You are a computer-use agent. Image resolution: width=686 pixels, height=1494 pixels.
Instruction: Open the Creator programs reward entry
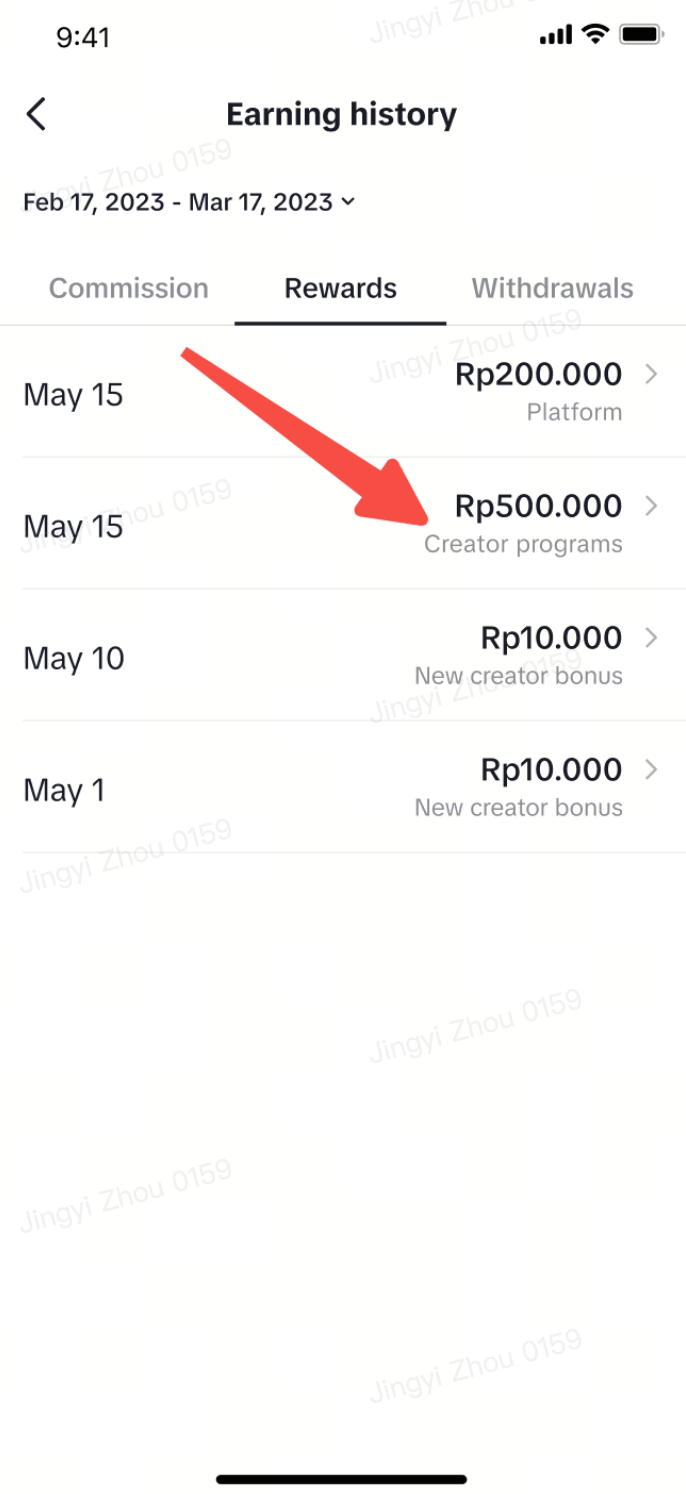523,544
